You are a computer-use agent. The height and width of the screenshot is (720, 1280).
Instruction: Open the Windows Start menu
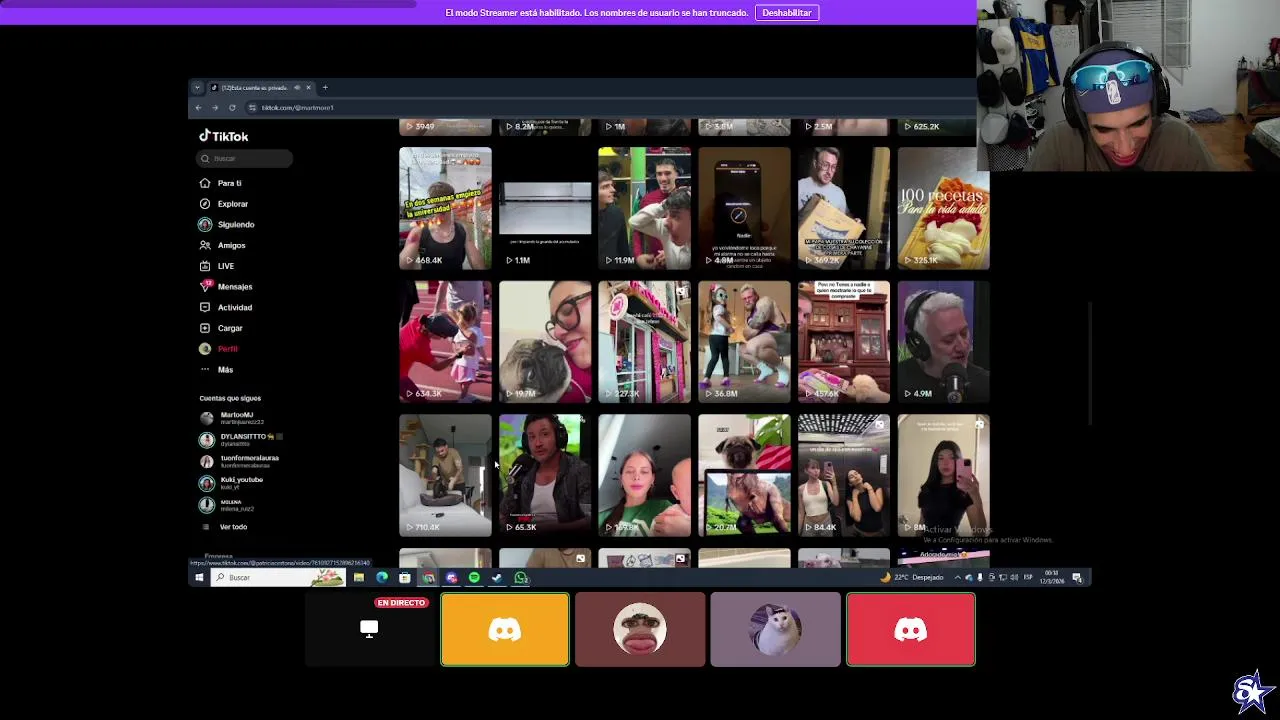click(x=199, y=577)
